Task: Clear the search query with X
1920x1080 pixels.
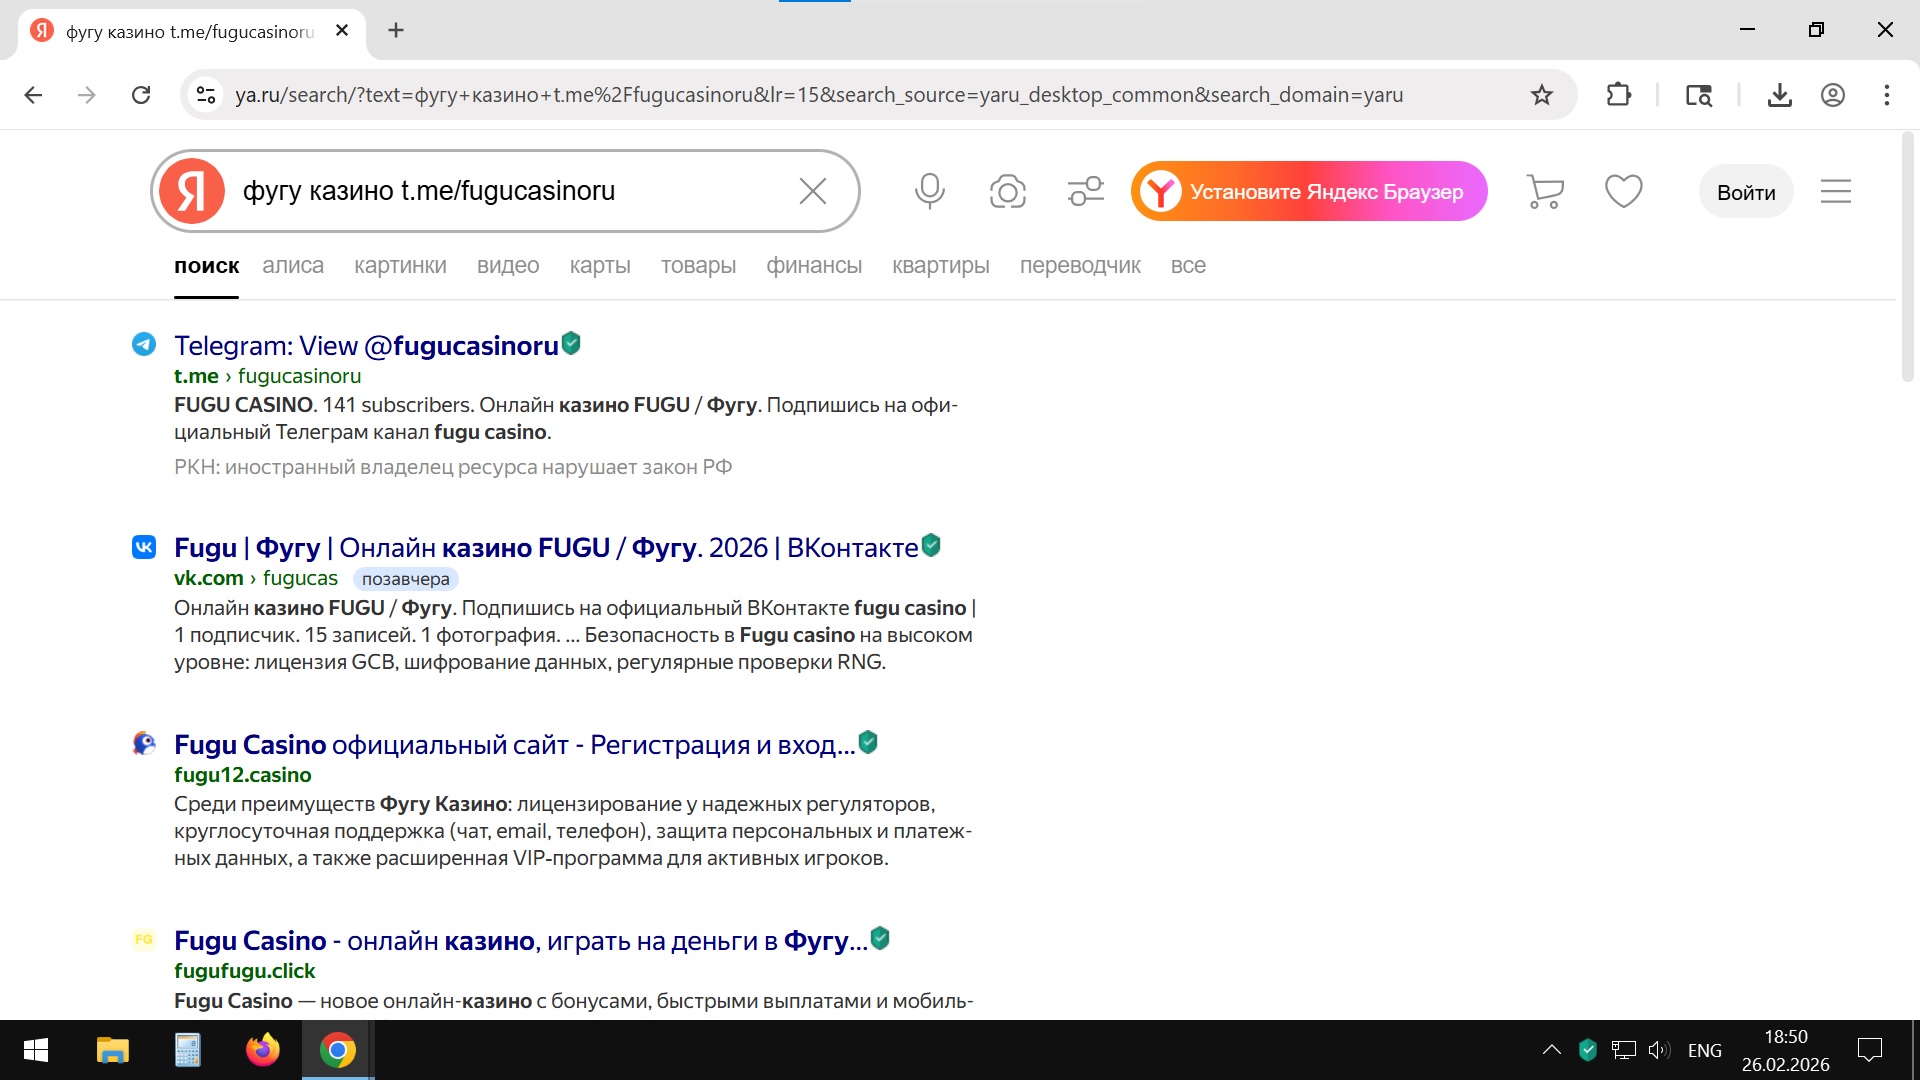Action: 812,191
